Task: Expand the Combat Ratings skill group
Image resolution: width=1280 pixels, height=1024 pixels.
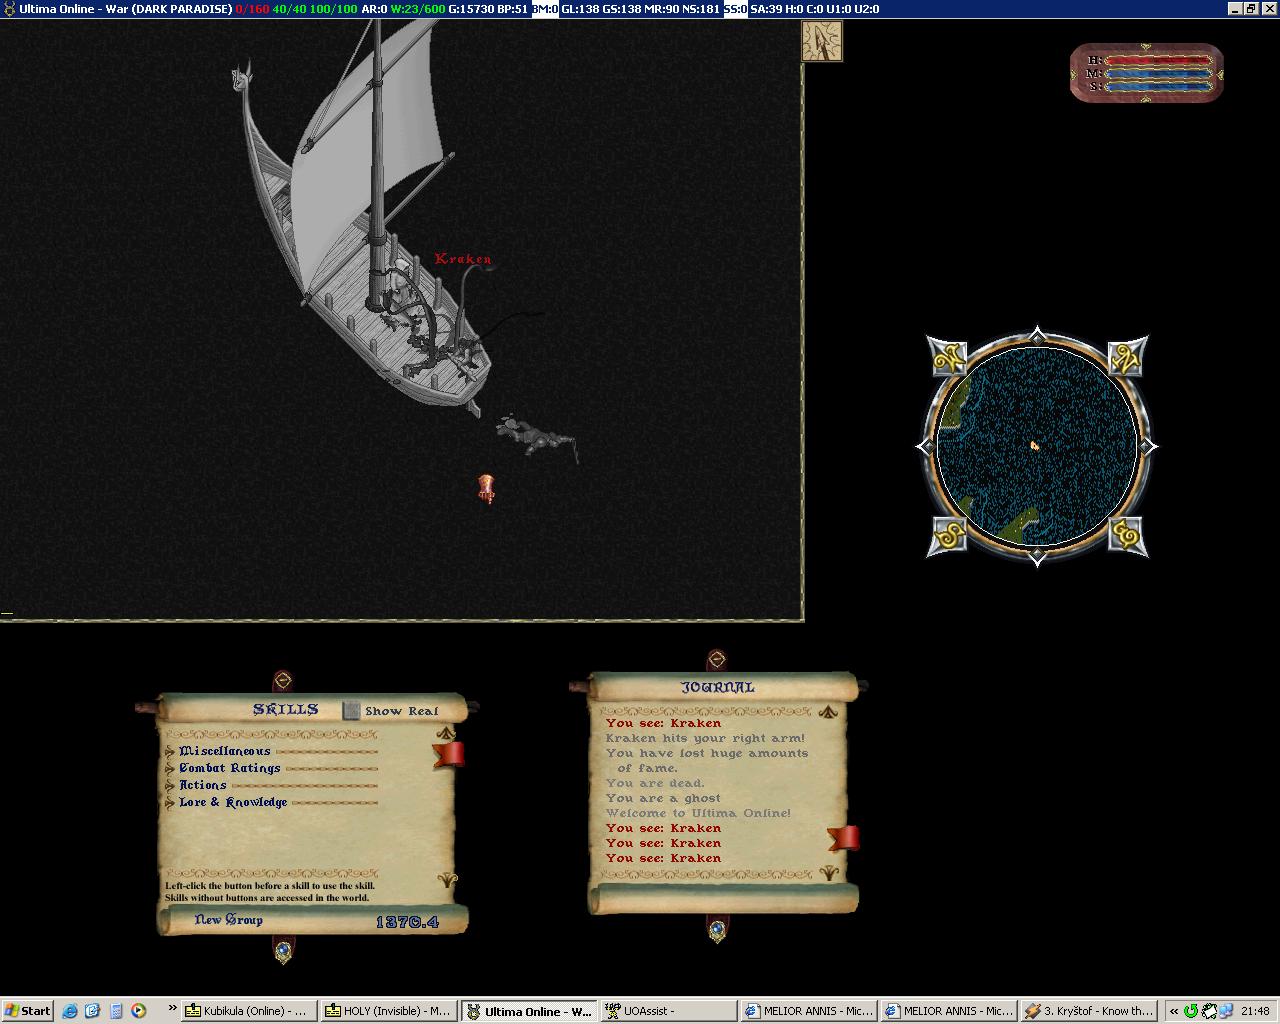Action: [x=170, y=768]
